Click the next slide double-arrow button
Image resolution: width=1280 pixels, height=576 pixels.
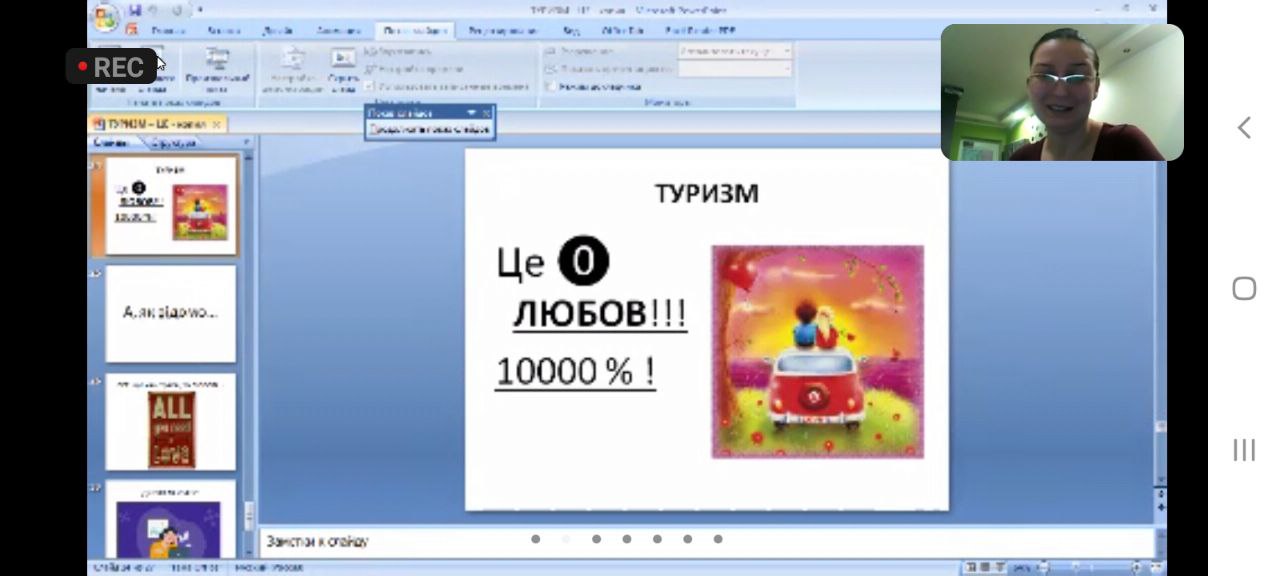point(1160,509)
